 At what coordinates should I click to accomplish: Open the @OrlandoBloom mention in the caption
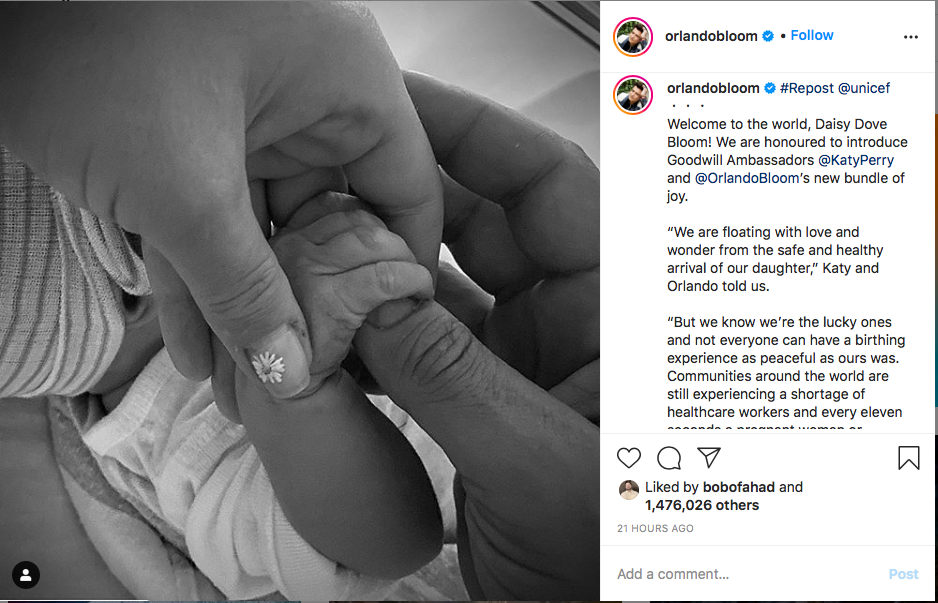tap(747, 178)
